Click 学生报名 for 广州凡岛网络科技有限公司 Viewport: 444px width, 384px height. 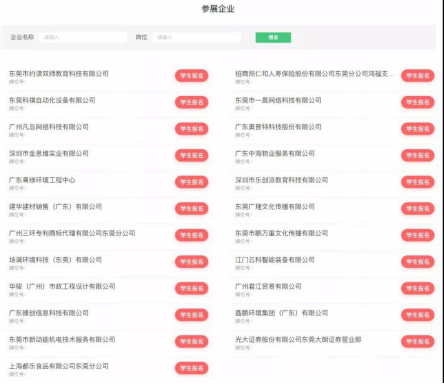(192, 129)
